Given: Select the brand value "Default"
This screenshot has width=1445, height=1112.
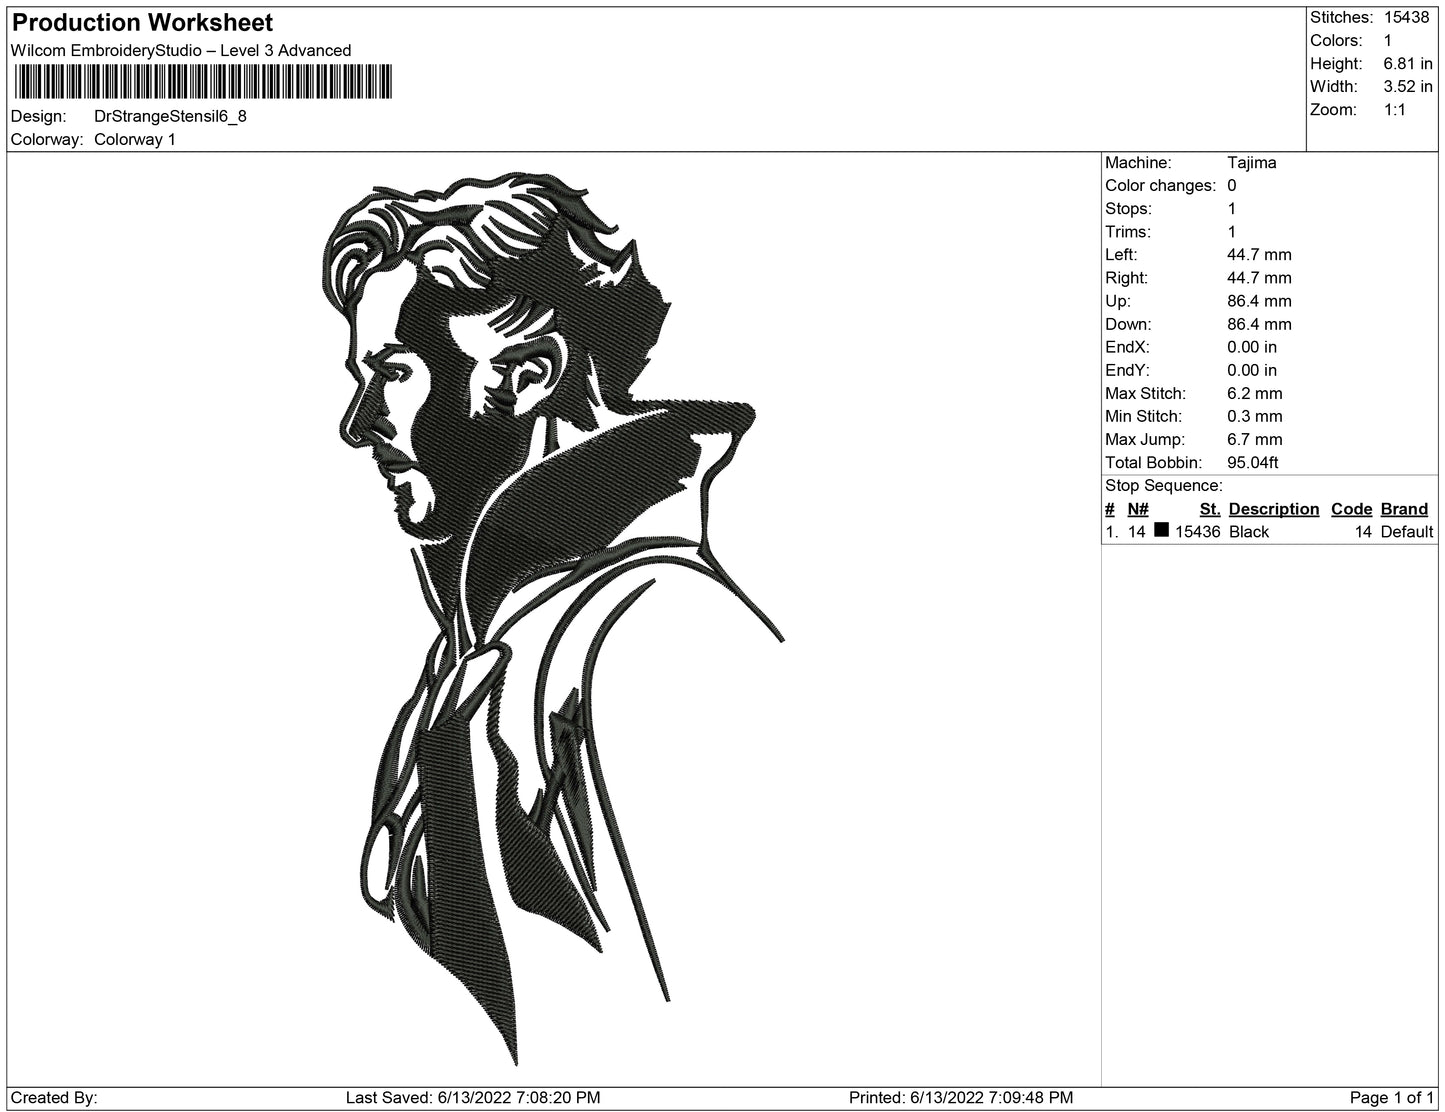Looking at the screenshot, I should pyautogui.click(x=1407, y=532).
